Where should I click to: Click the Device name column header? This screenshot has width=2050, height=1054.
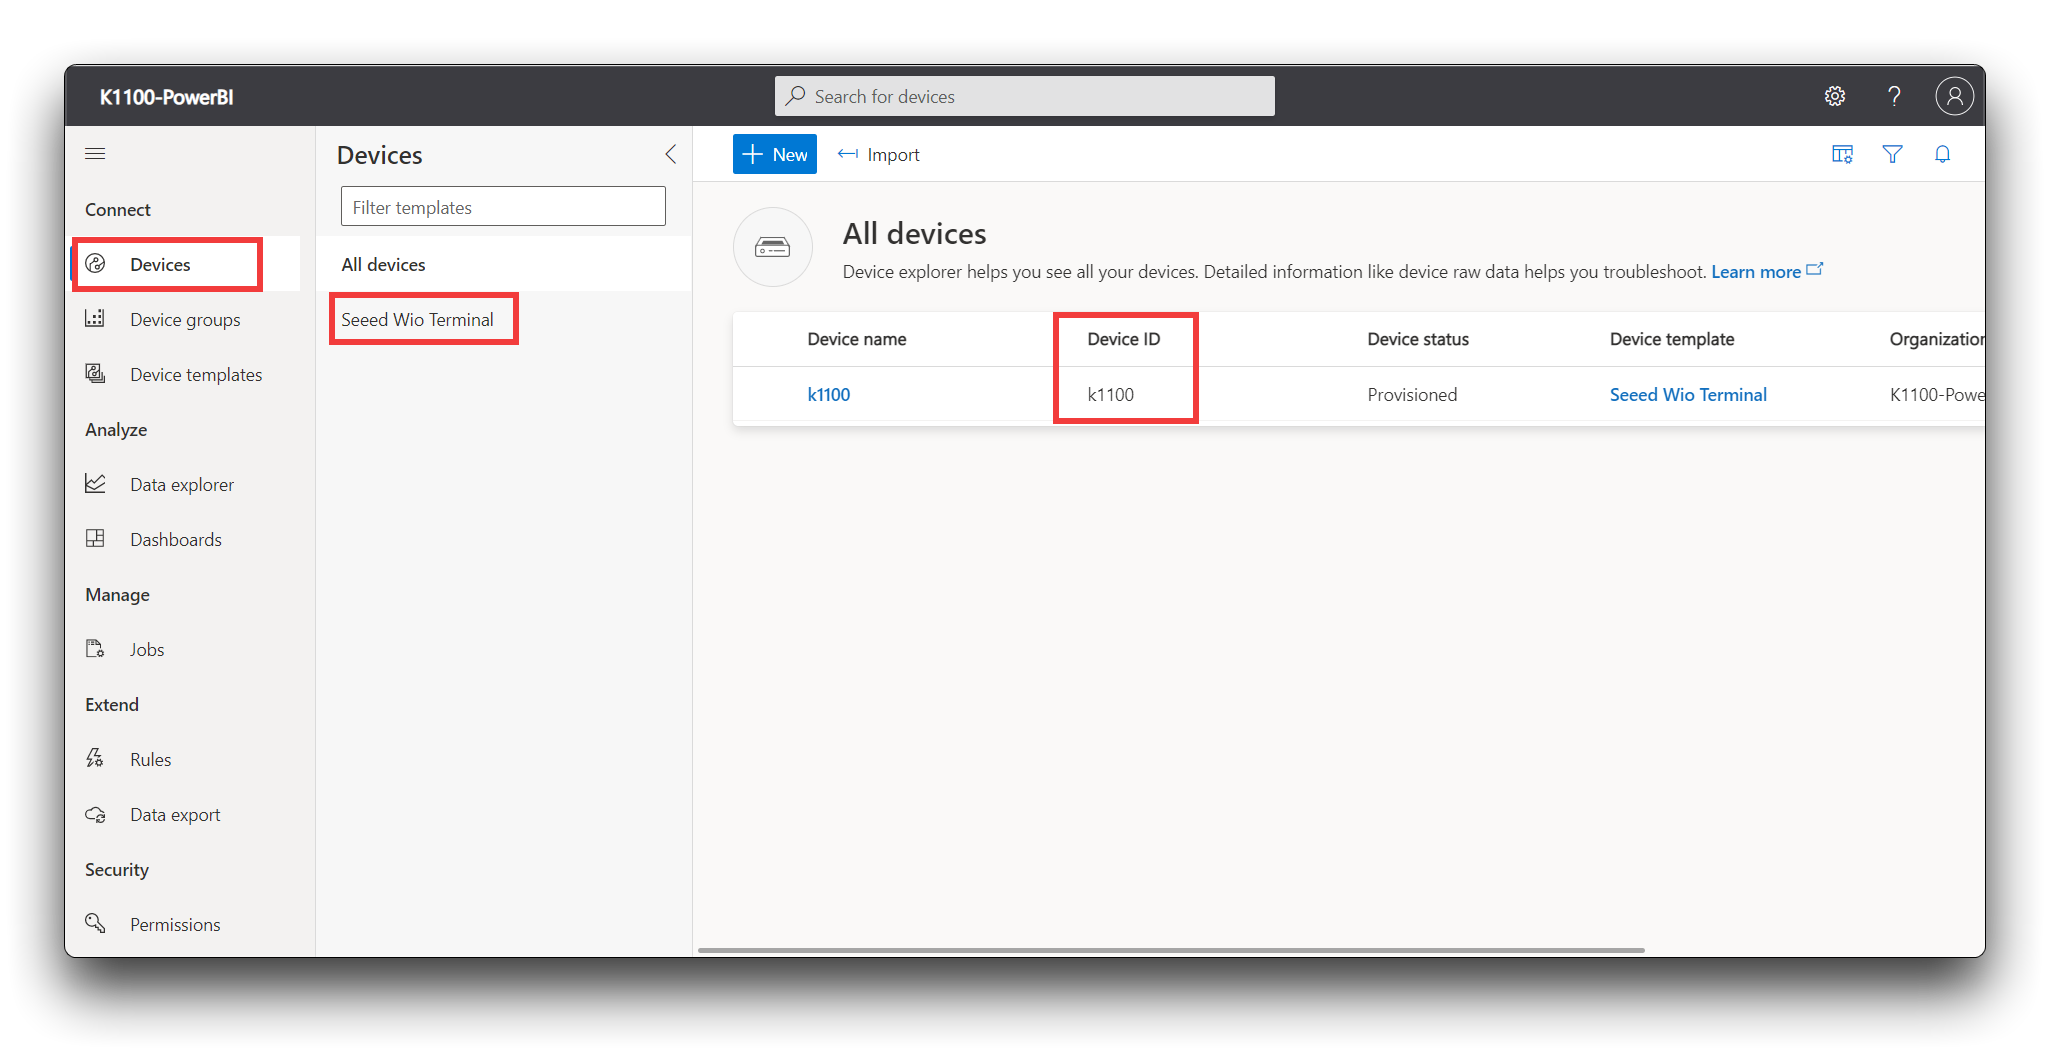(x=857, y=339)
